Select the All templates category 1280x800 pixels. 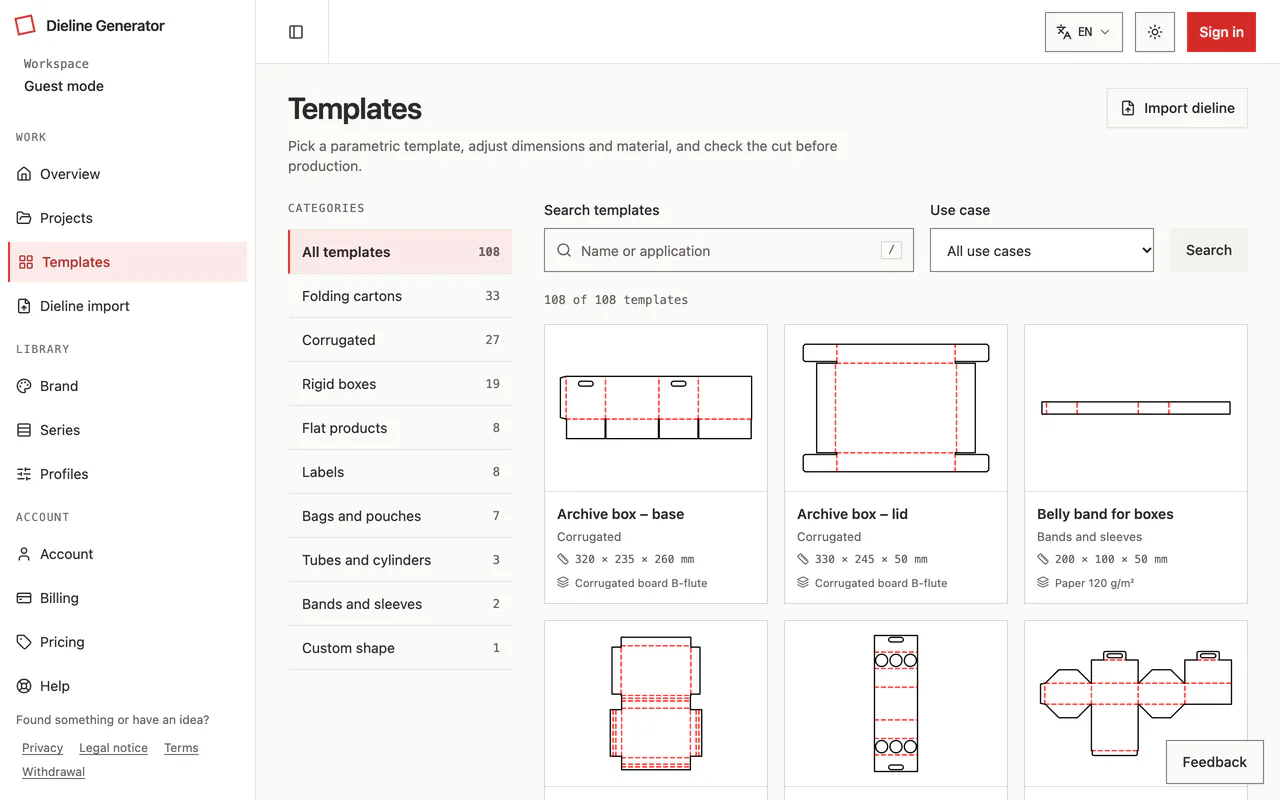coord(400,252)
